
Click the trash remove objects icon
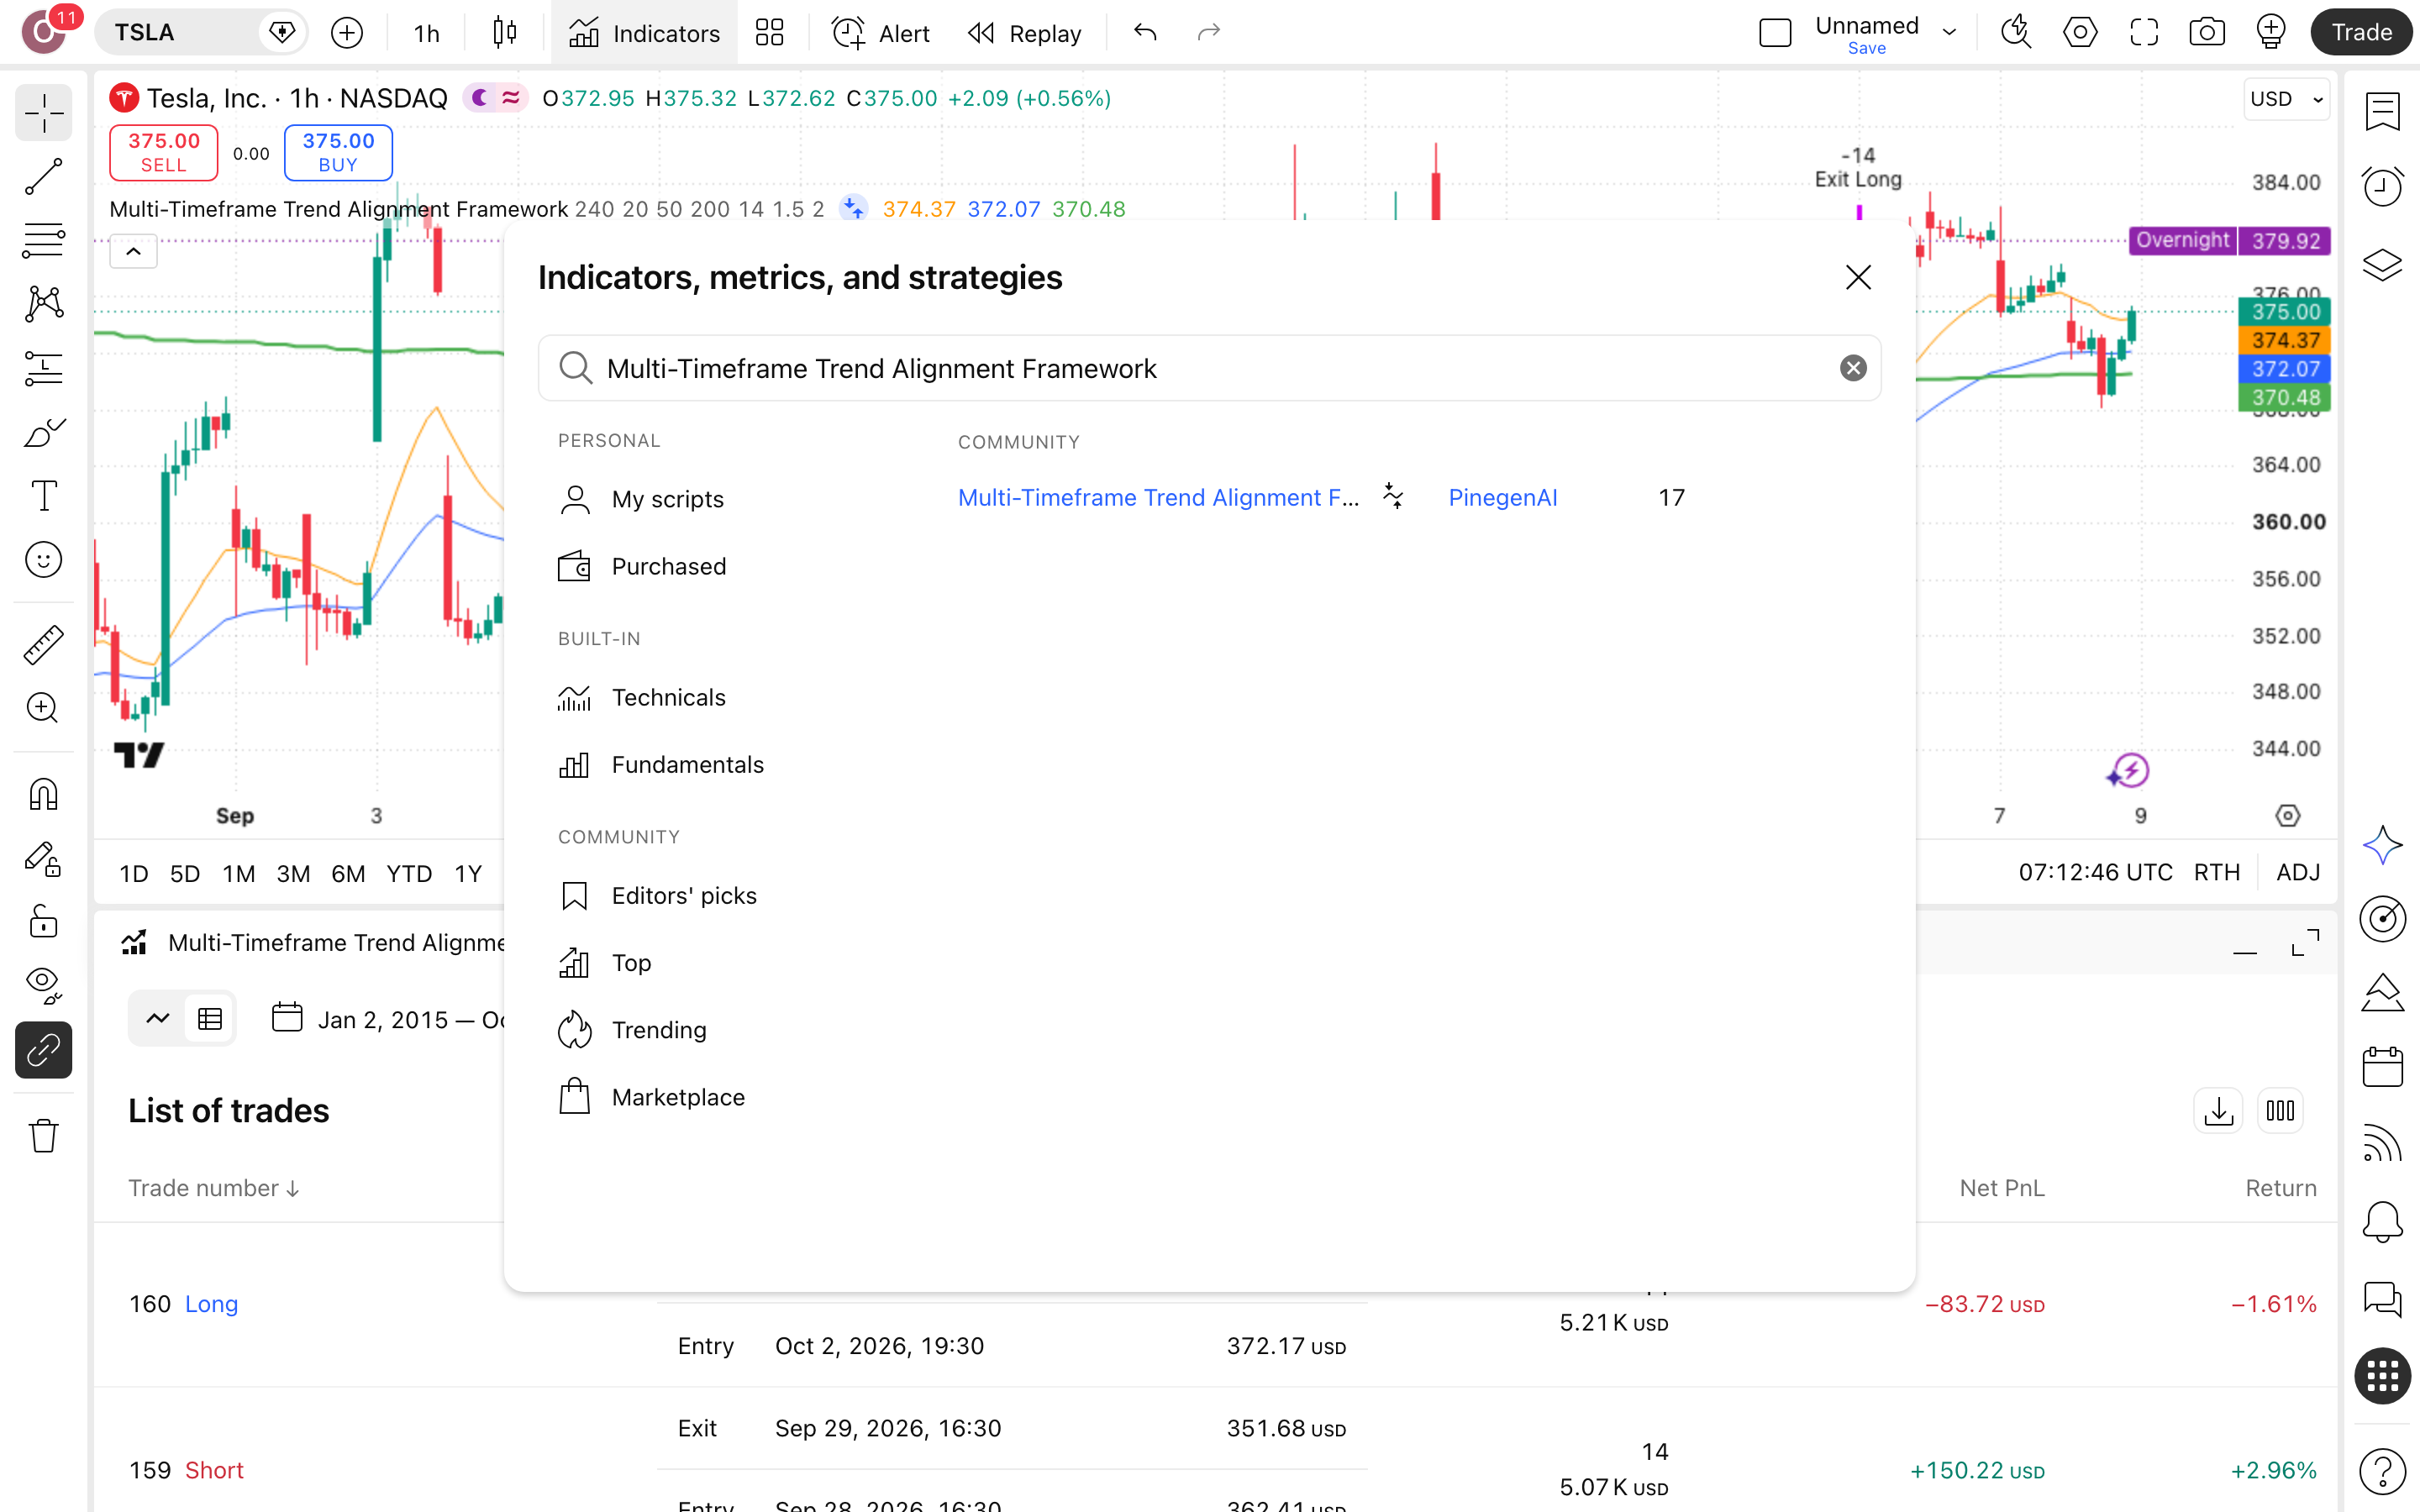click(x=43, y=1136)
